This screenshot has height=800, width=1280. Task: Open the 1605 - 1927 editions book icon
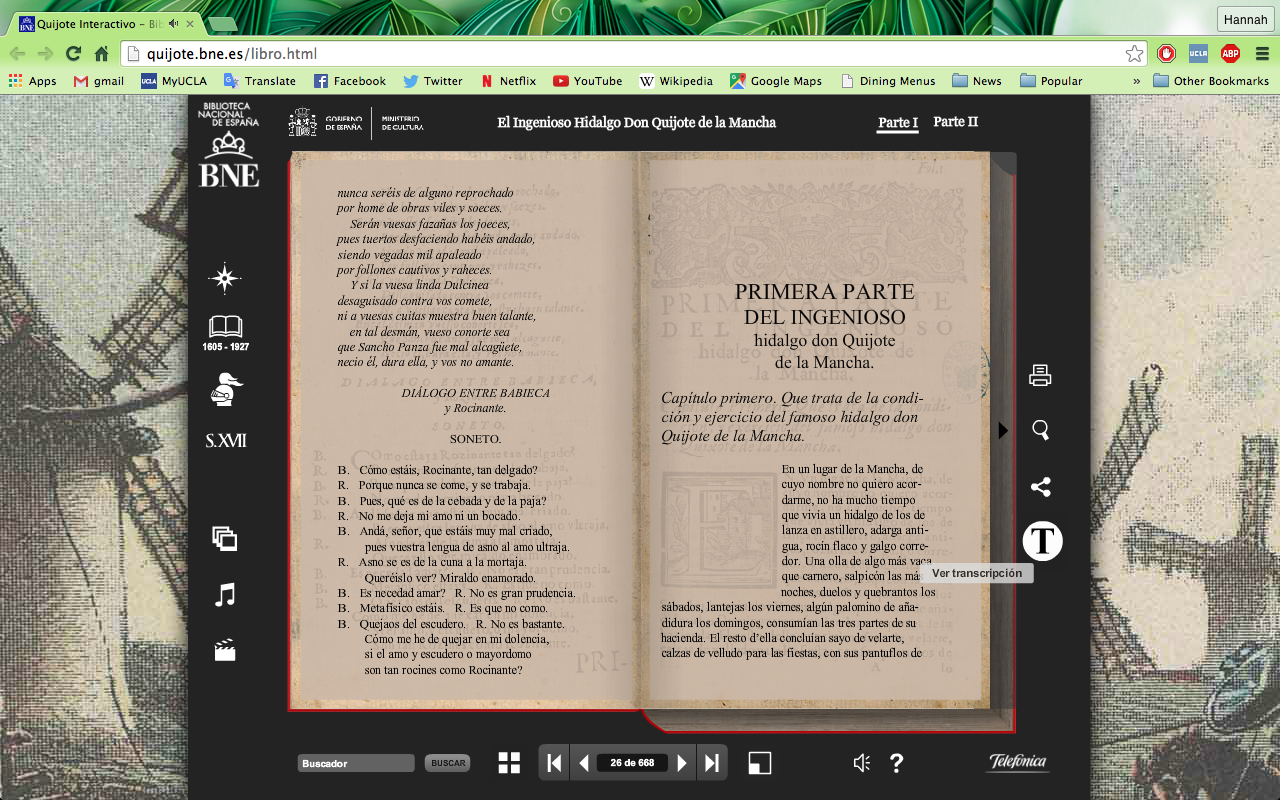[x=225, y=328]
